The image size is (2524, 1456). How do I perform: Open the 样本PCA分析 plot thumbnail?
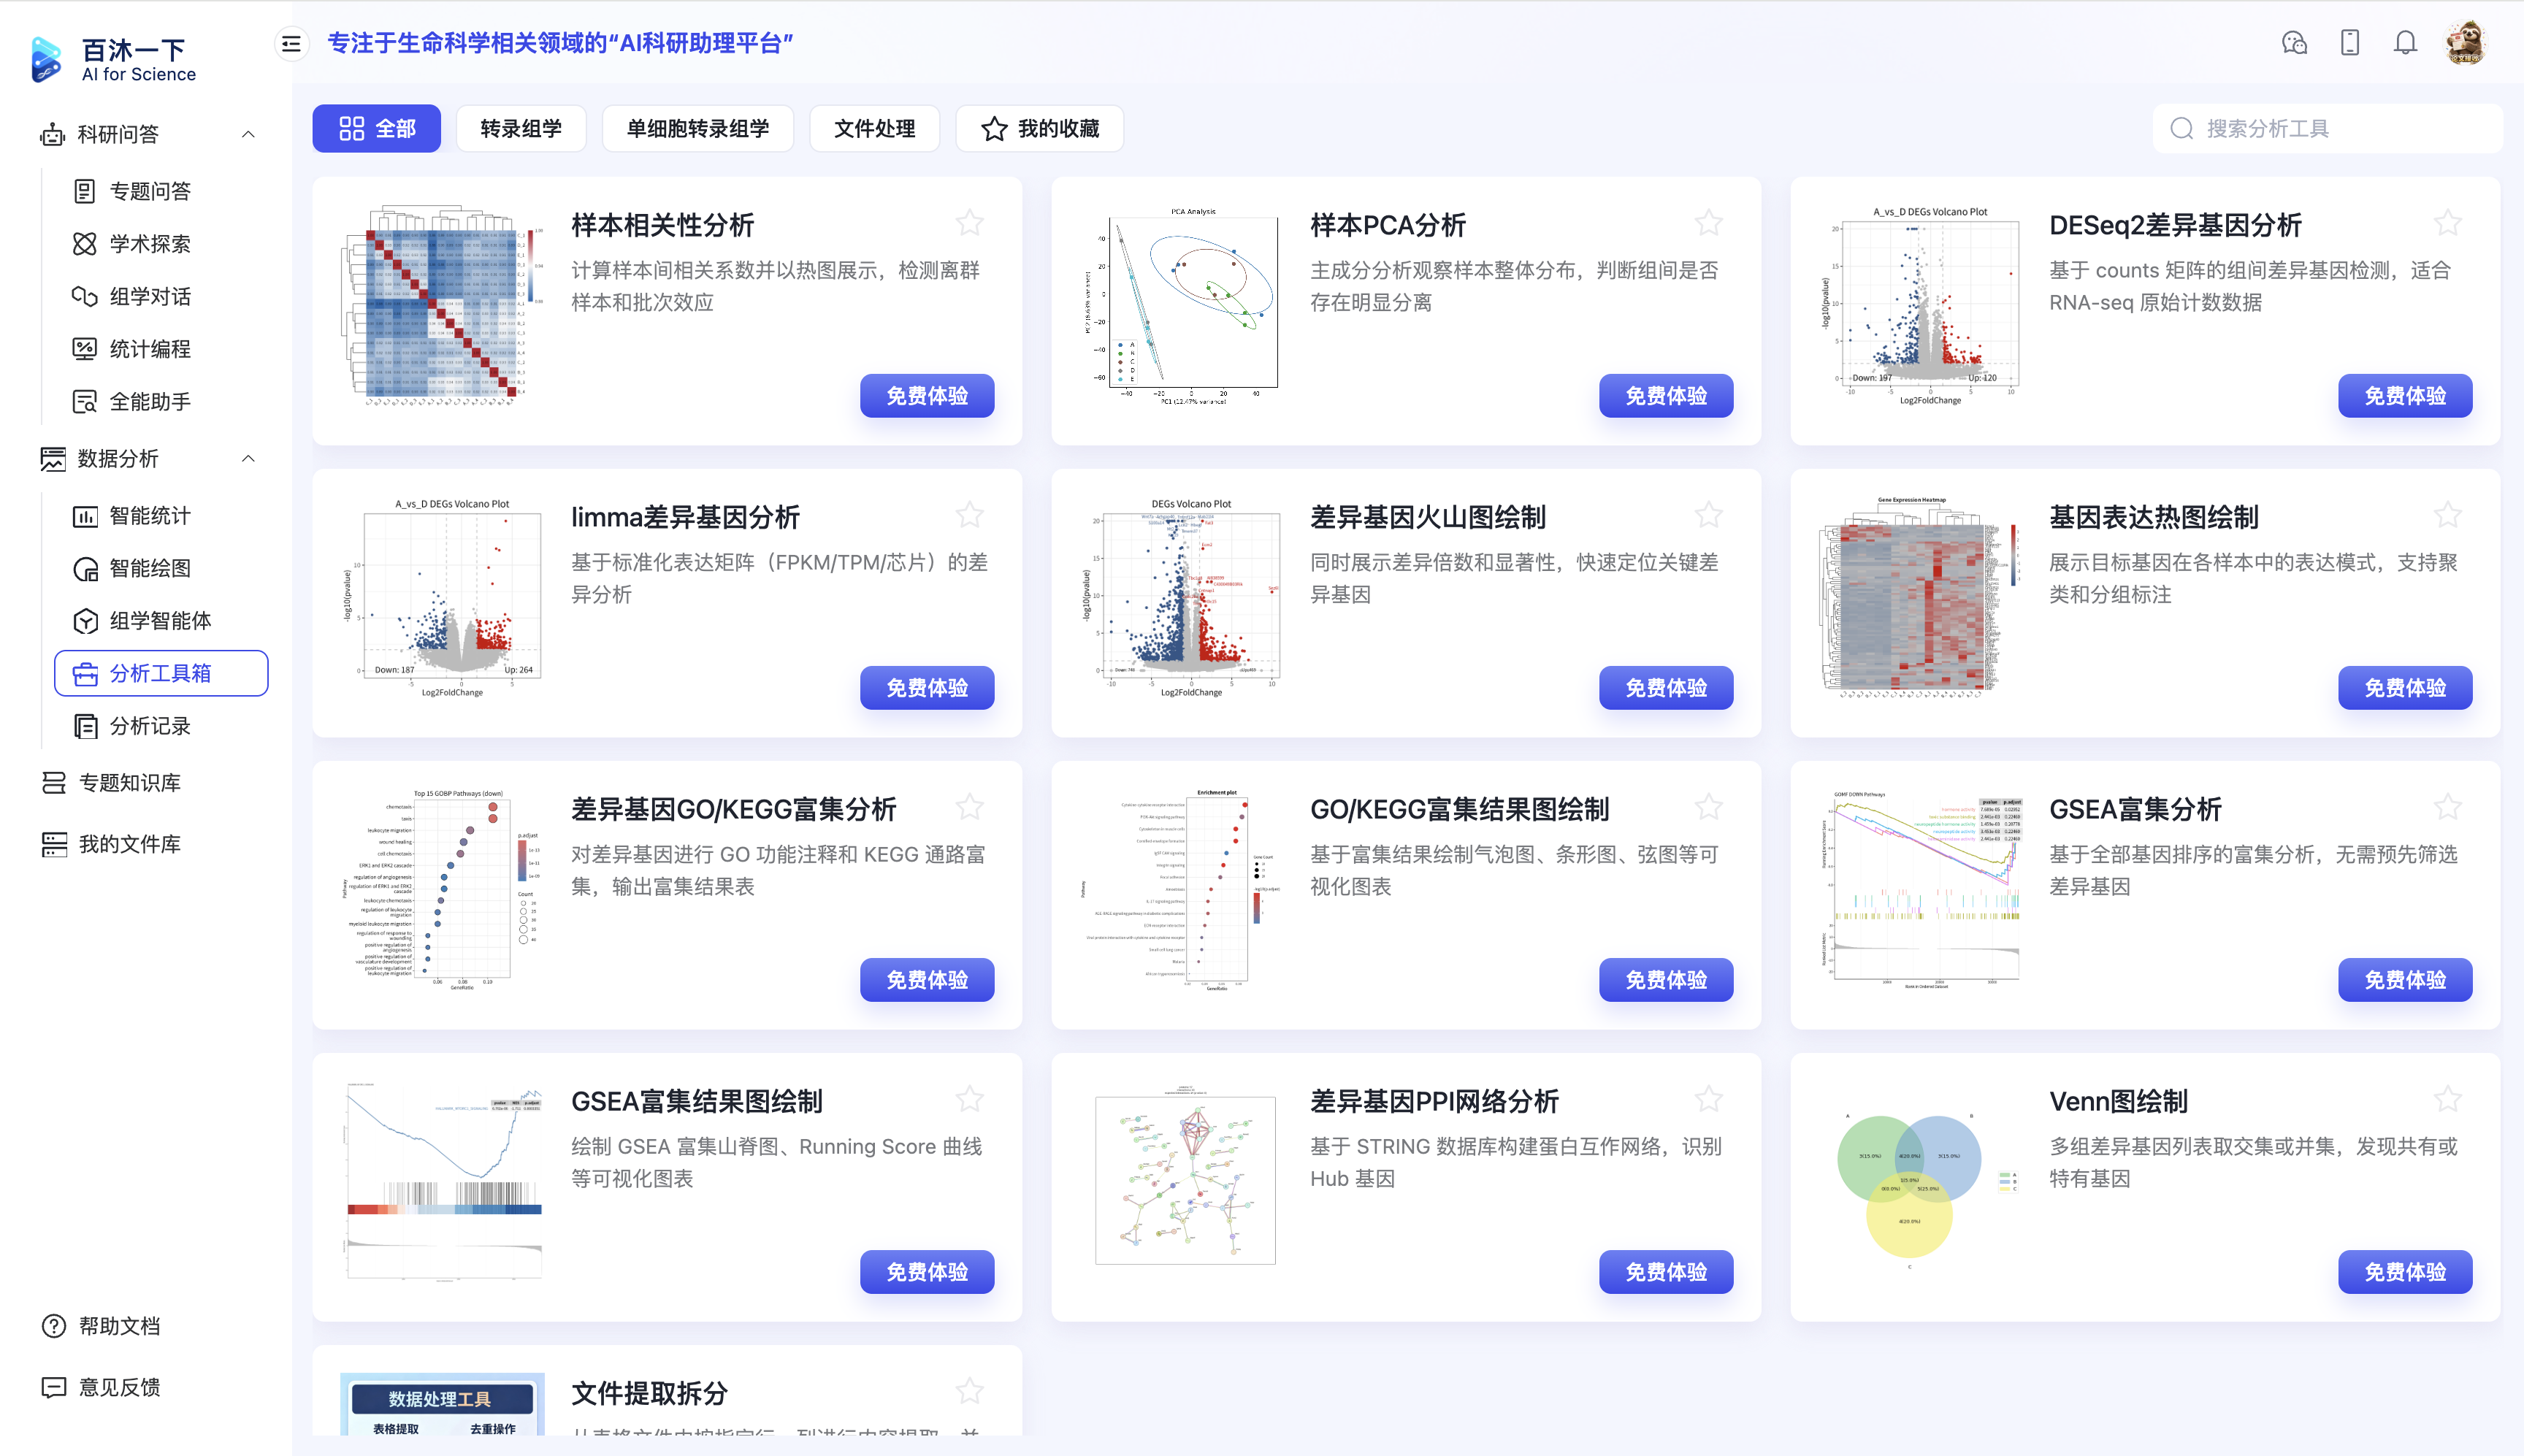pyautogui.click(x=1182, y=306)
